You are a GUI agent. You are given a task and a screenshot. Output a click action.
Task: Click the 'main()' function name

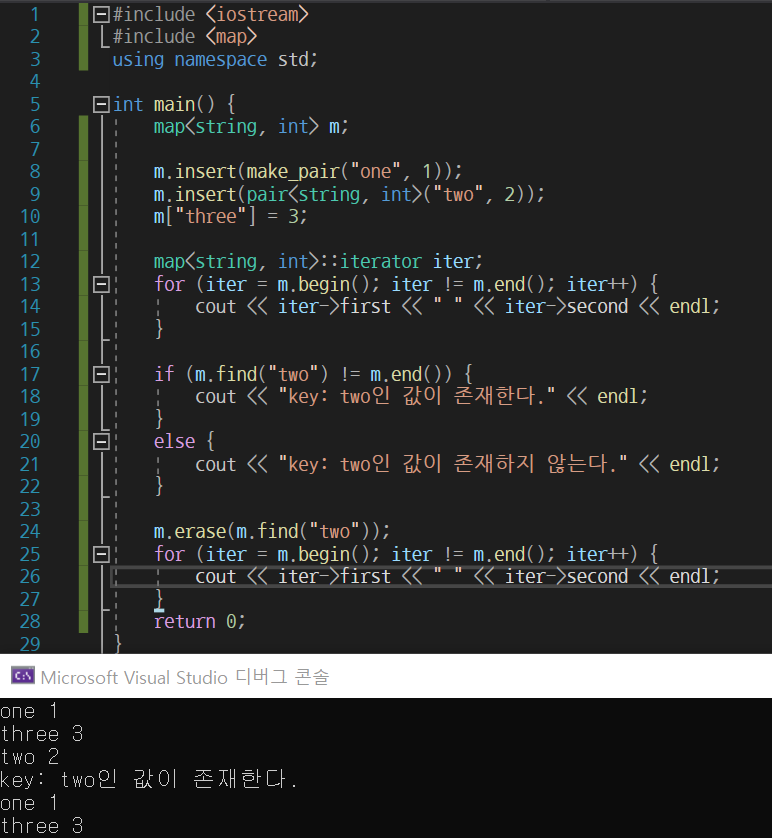[x=184, y=104]
